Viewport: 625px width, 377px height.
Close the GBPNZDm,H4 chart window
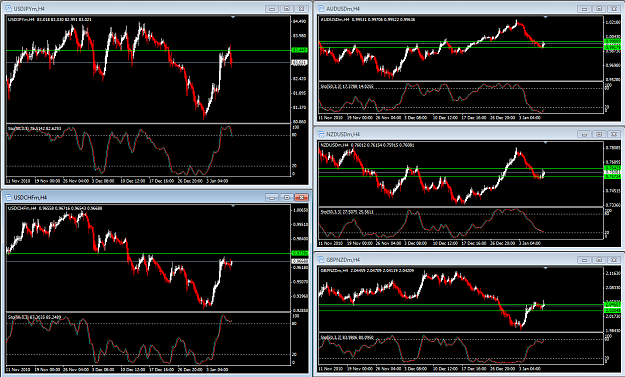(614, 259)
